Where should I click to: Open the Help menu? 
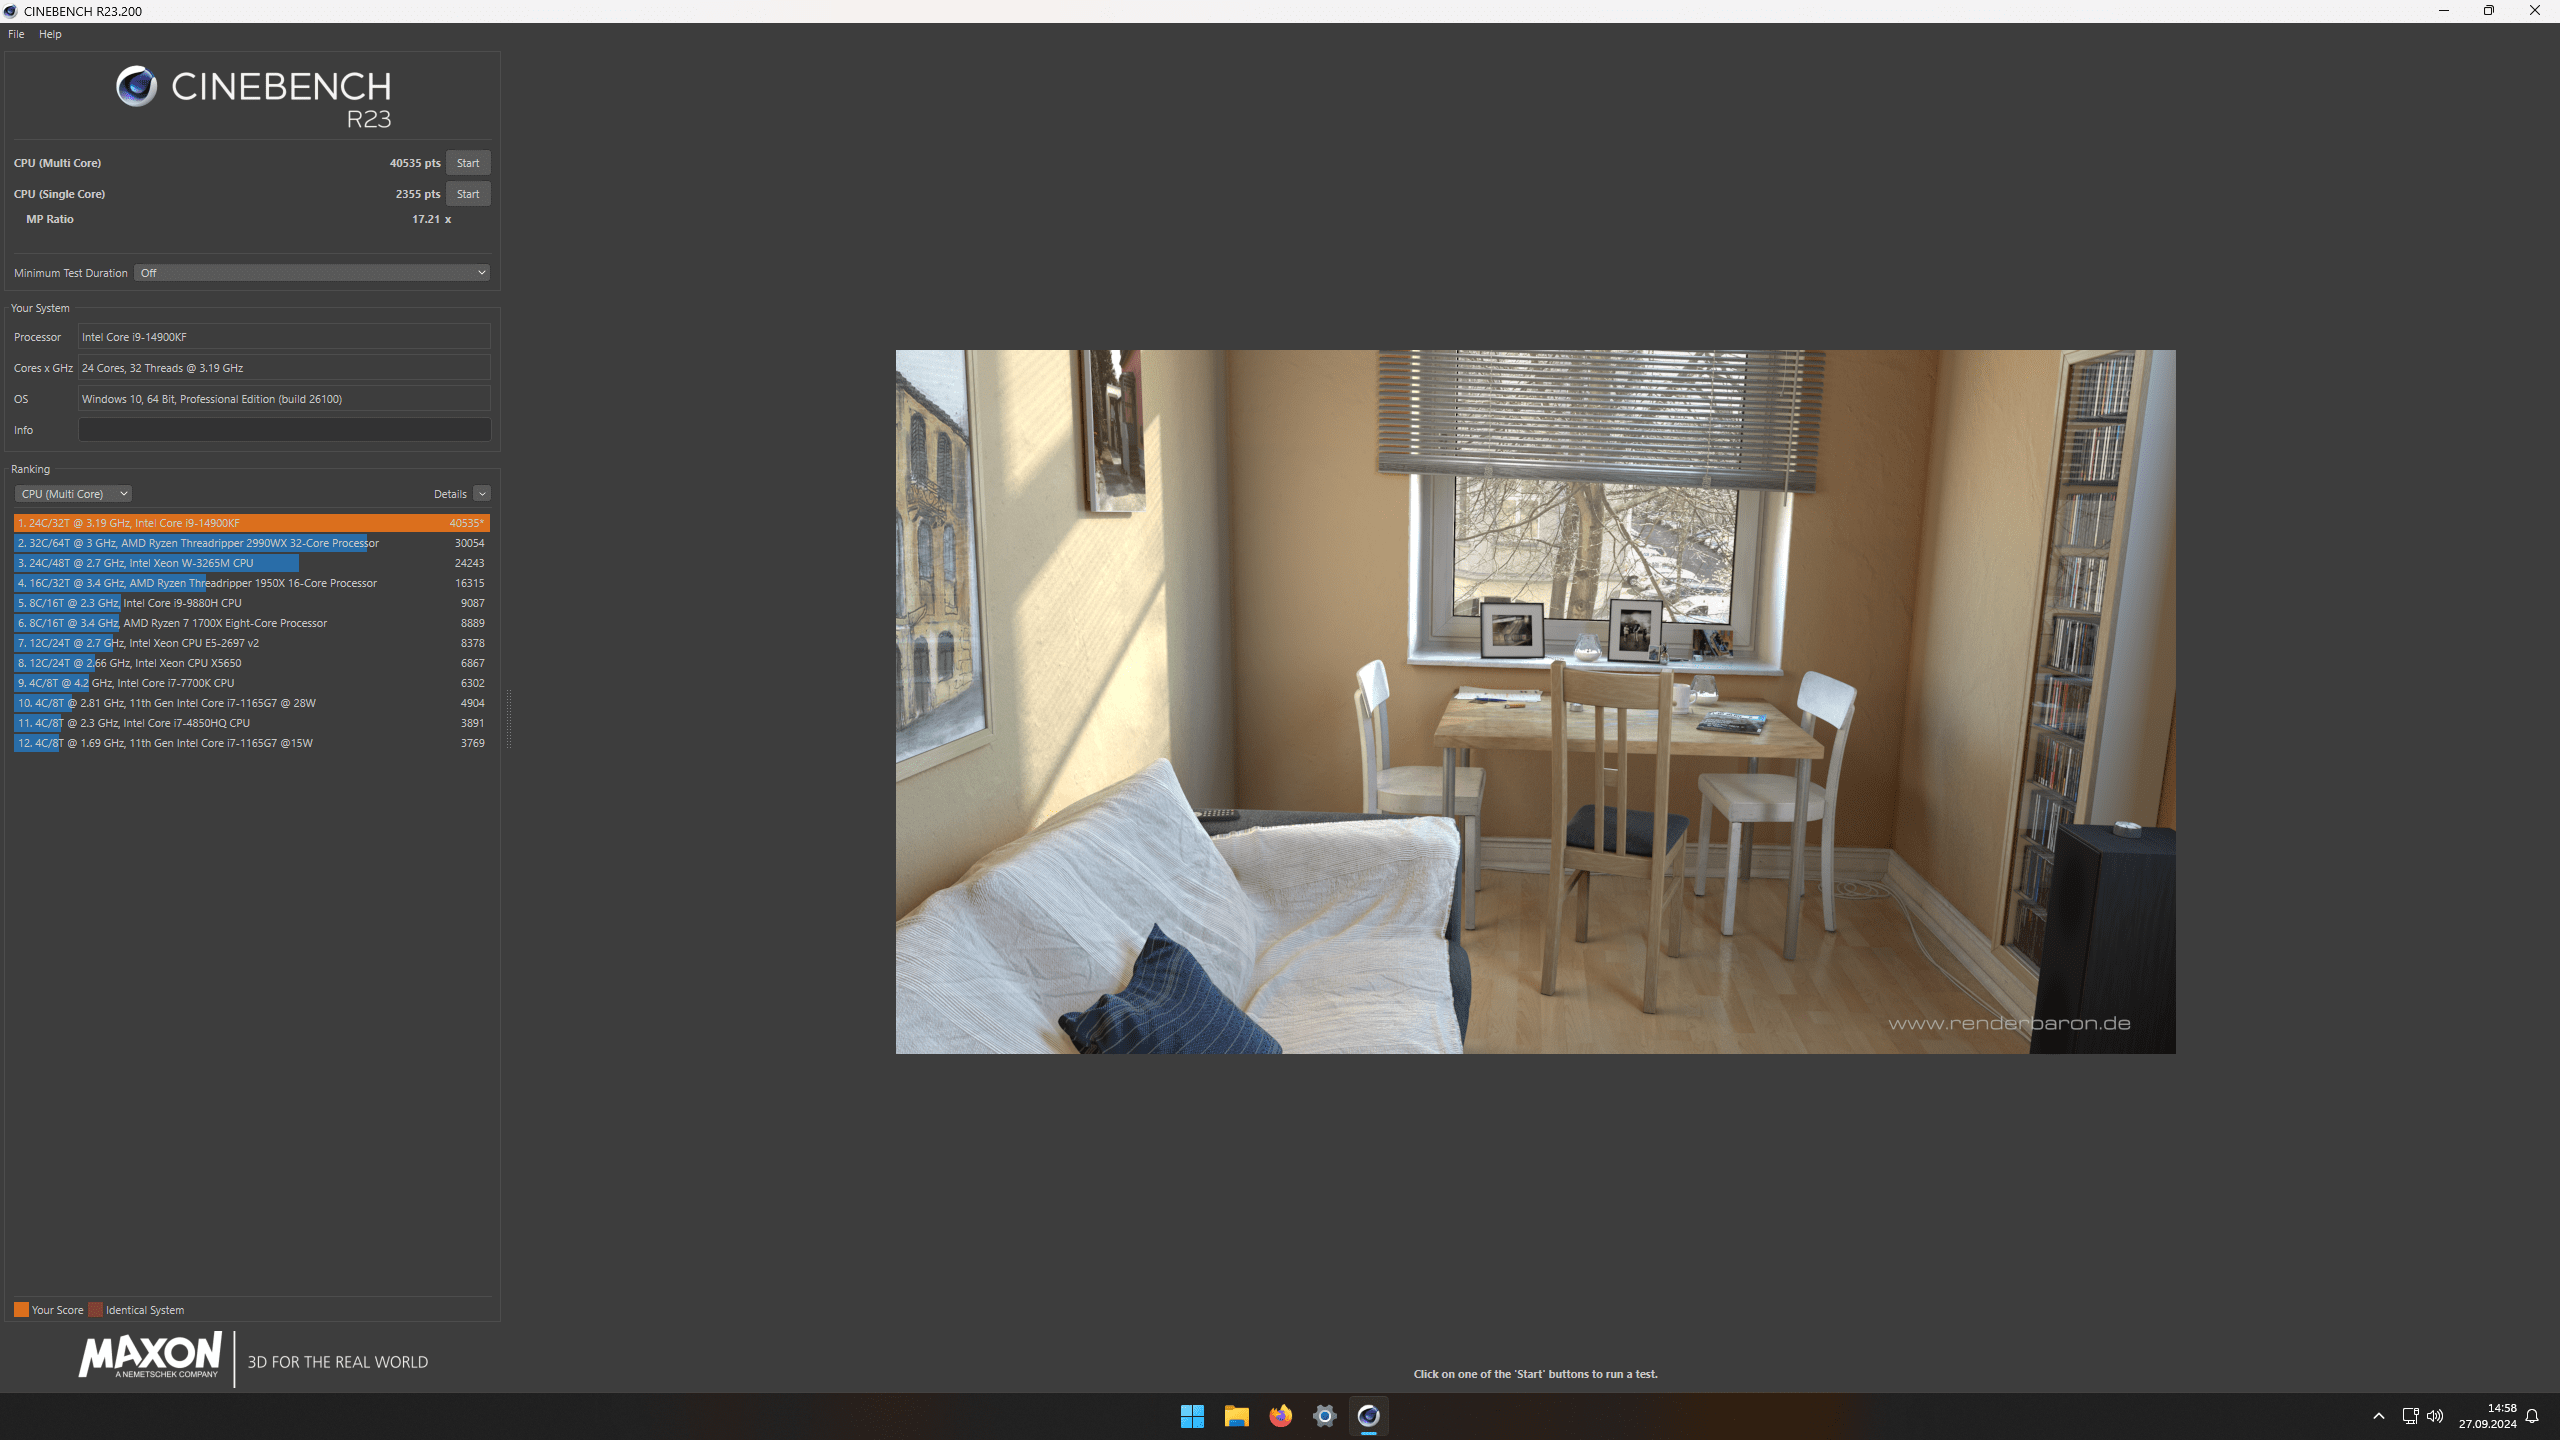[50, 34]
